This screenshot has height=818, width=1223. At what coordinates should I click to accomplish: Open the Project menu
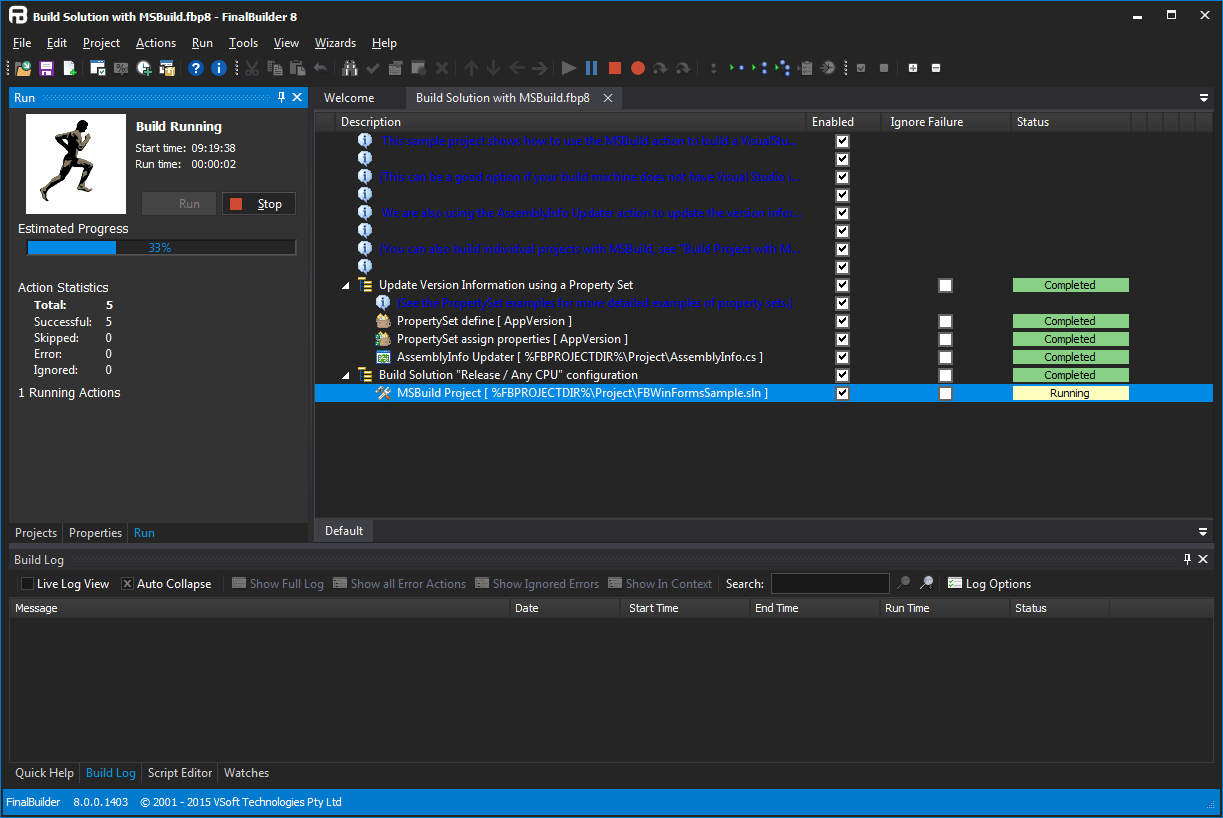(101, 43)
